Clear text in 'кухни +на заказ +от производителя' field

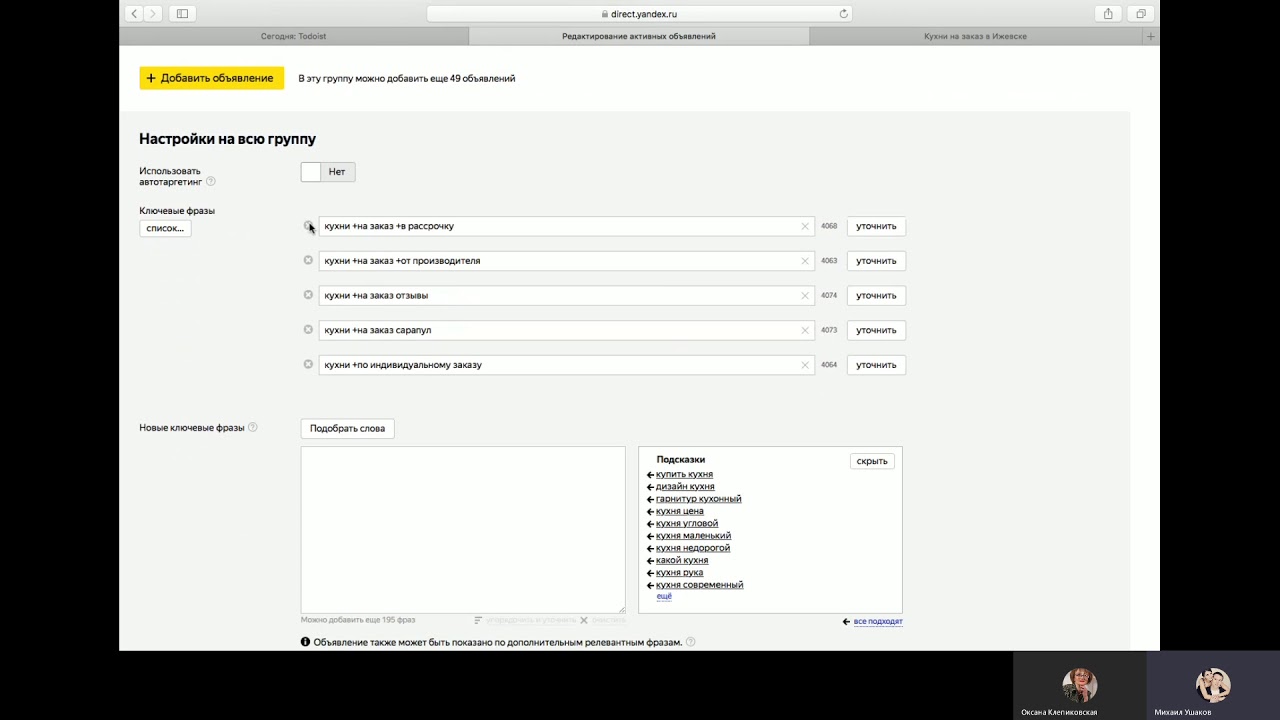click(x=804, y=261)
